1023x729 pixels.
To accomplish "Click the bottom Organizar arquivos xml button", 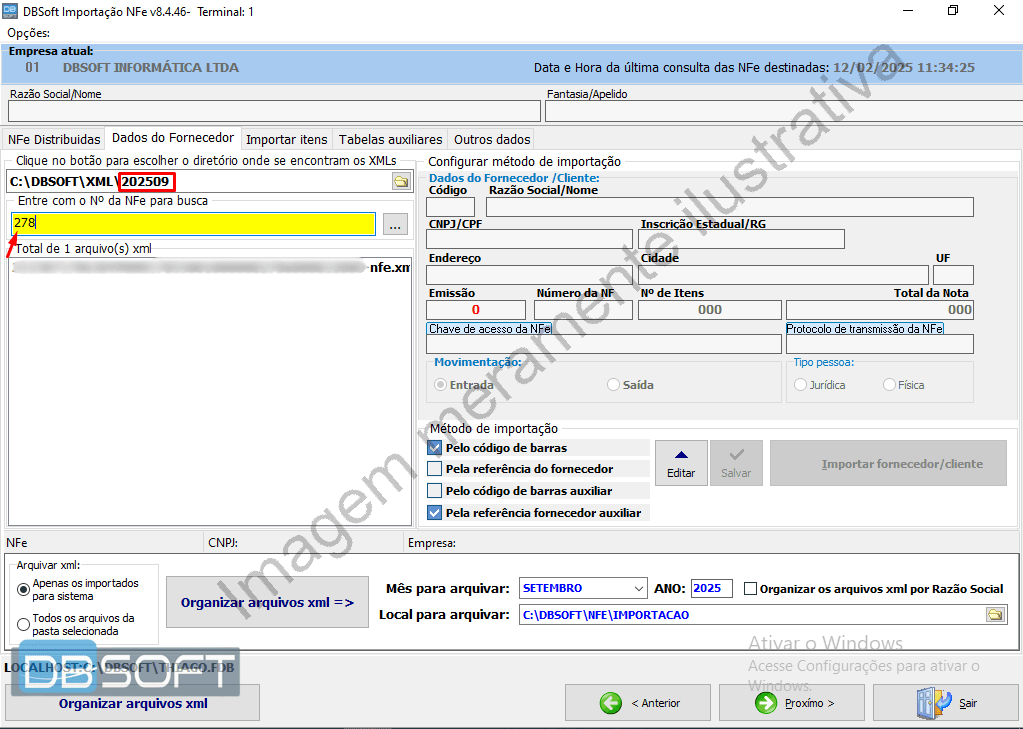I will click(133, 703).
